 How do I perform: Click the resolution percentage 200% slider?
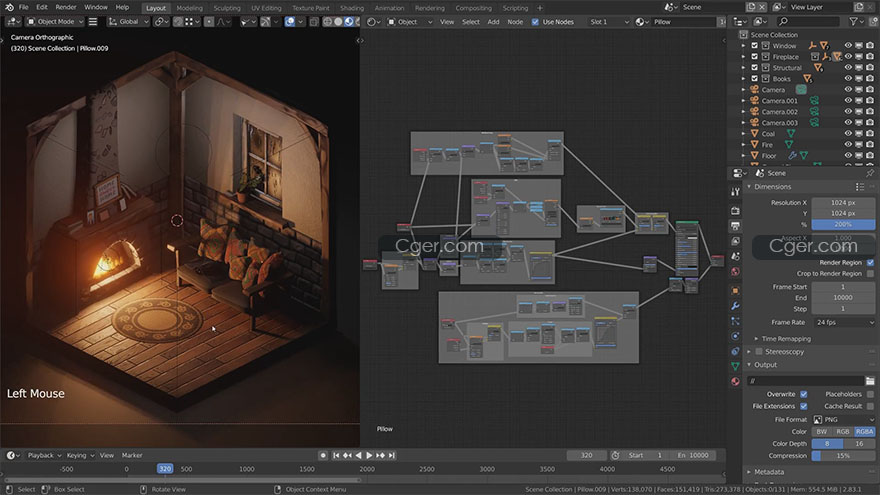(844, 224)
